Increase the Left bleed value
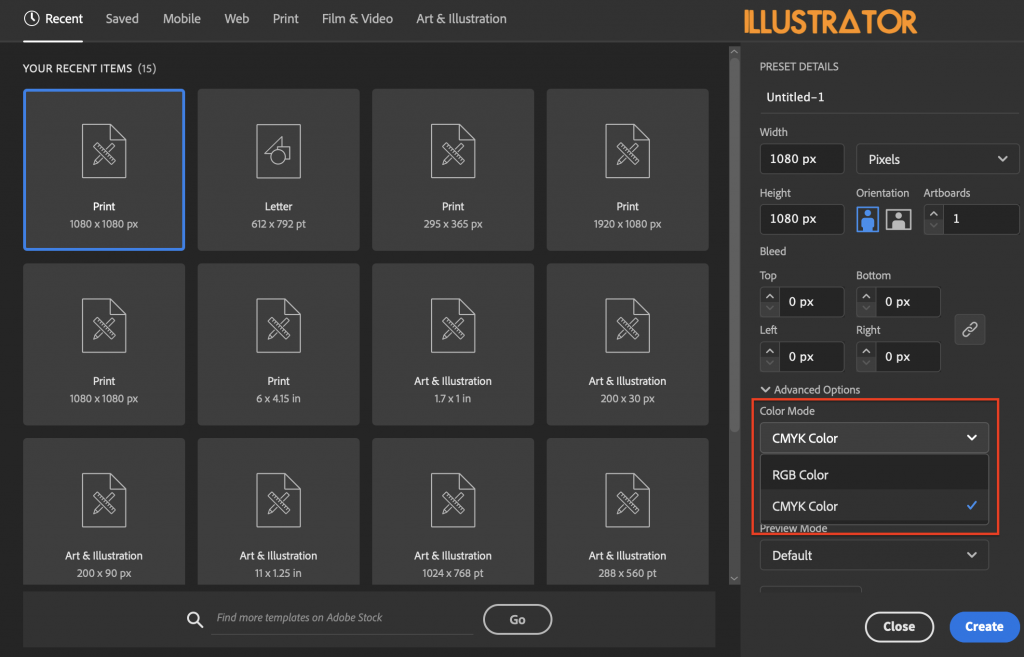Screen dimensions: 1024x657 (769, 351)
